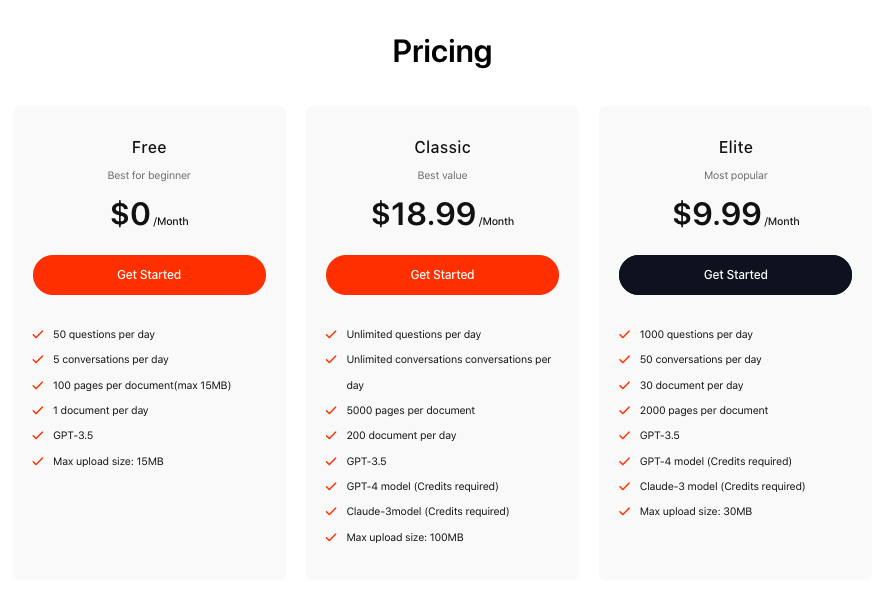Click the checkmark next to "5000 pages per document"
The width and height of the screenshot is (885, 602).
pos(331,410)
